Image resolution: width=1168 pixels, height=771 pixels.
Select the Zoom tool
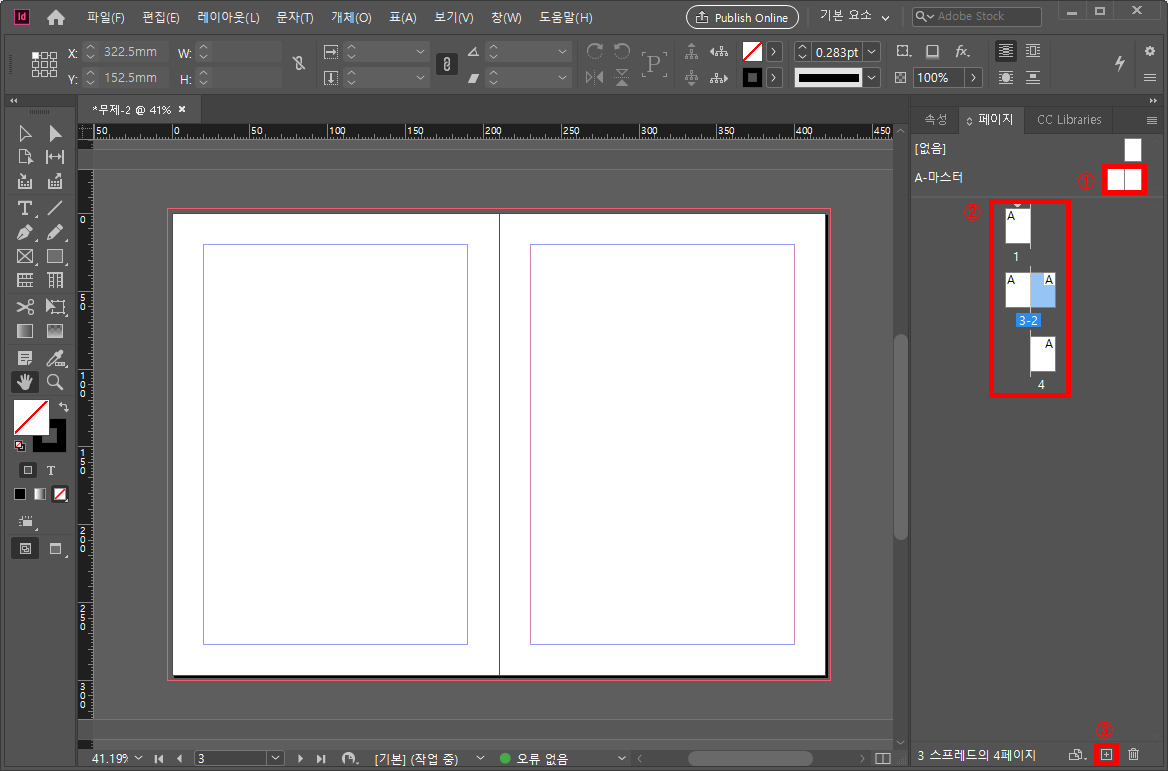(54, 382)
